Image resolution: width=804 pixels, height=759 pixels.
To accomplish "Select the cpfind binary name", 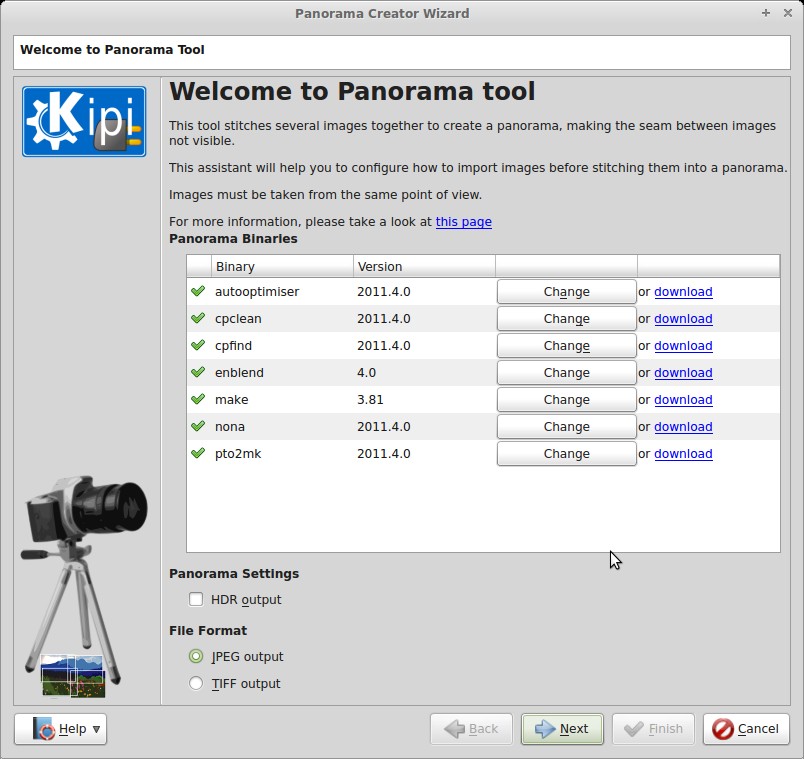I will (x=233, y=346).
